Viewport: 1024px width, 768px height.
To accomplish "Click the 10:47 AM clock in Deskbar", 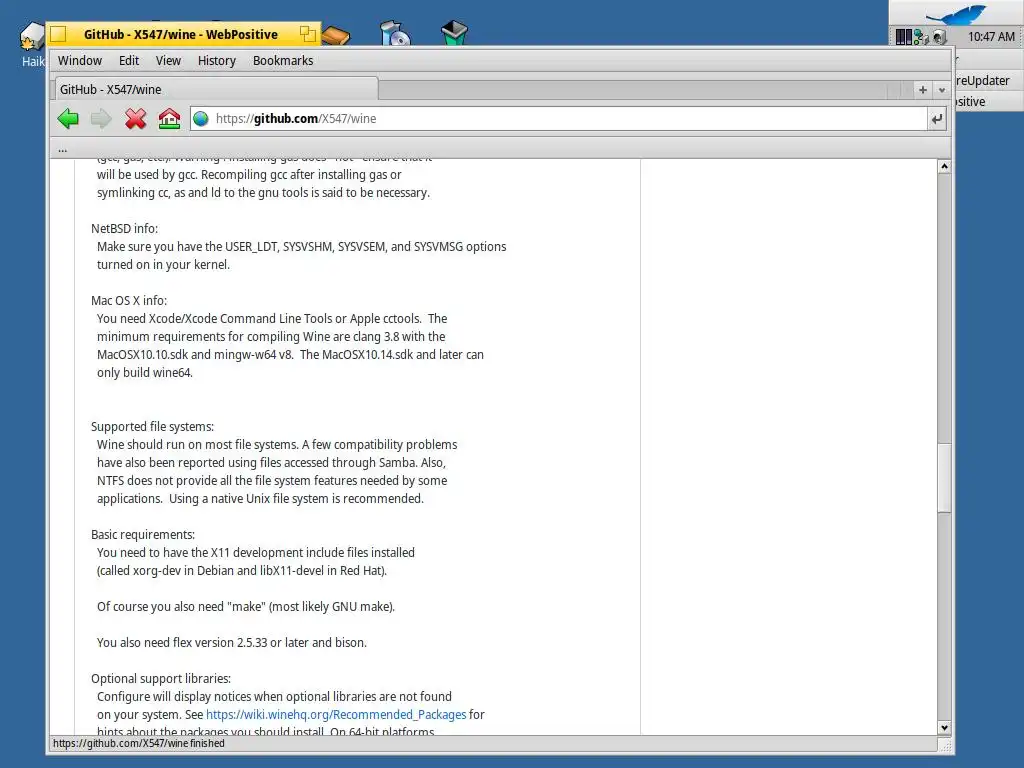I will coord(991,37).
